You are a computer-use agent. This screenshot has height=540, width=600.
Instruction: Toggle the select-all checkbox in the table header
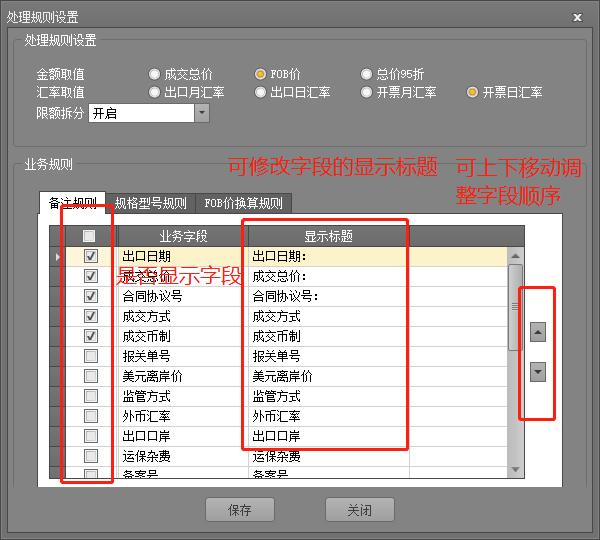(89, 236)
